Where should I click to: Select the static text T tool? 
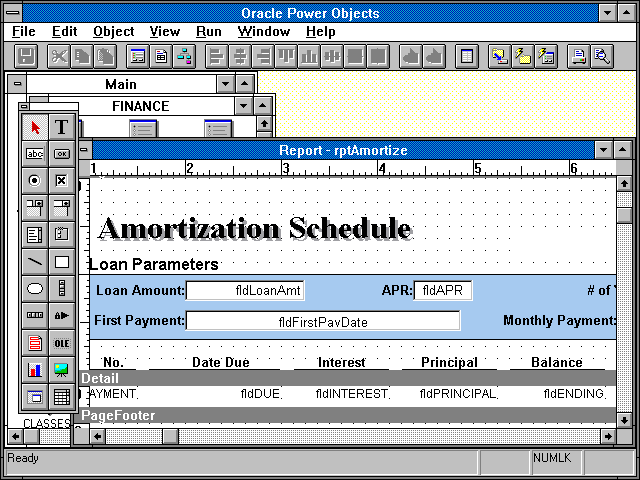click(x=62, y=127)
